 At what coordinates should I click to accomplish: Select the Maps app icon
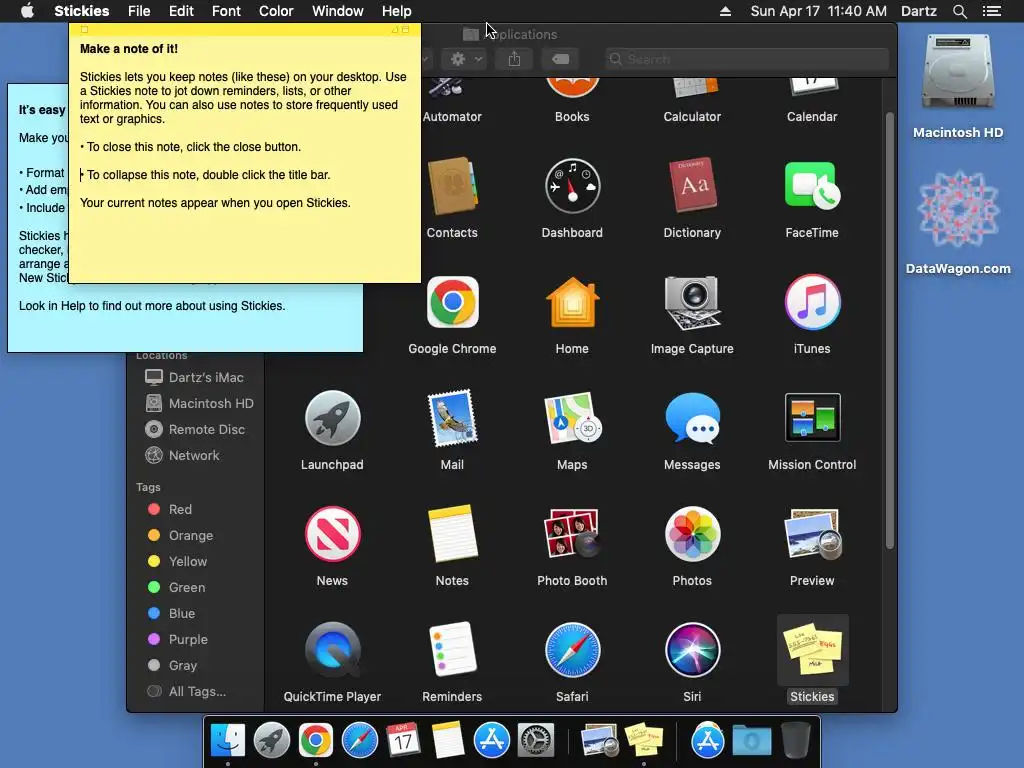click(x=572, y=419)
